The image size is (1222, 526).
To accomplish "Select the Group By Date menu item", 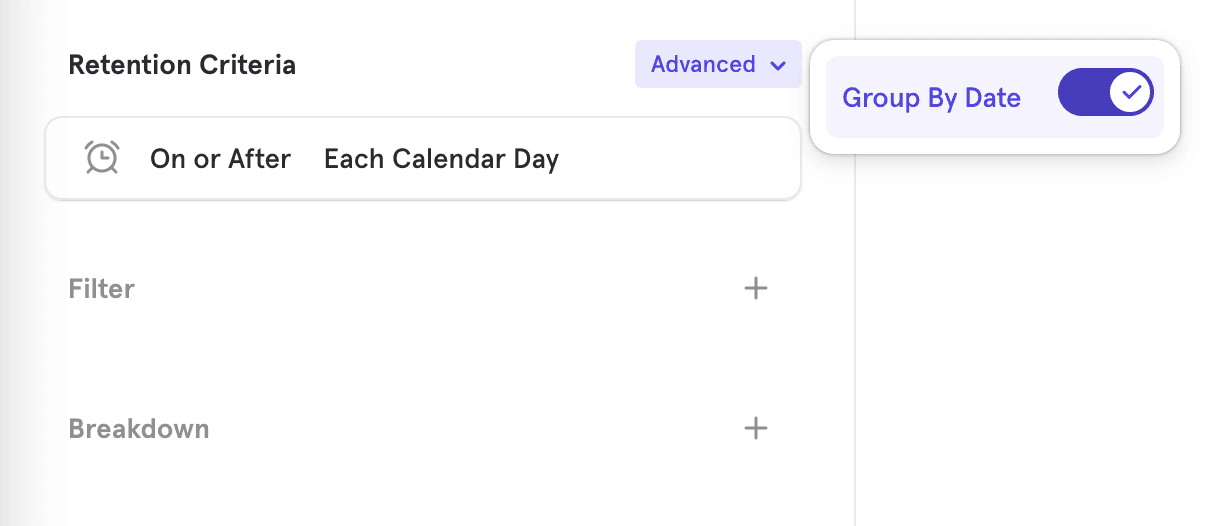I will coord(994,97).
